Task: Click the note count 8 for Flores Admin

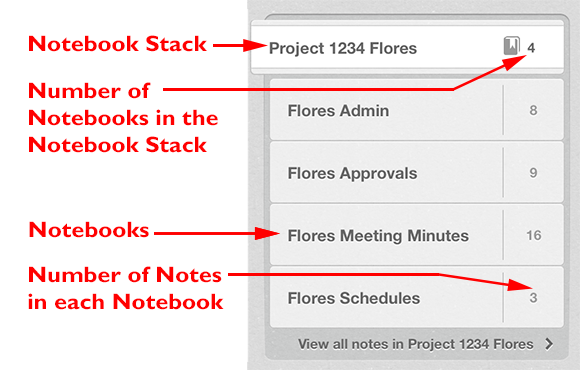Action: tap(533, 110)
